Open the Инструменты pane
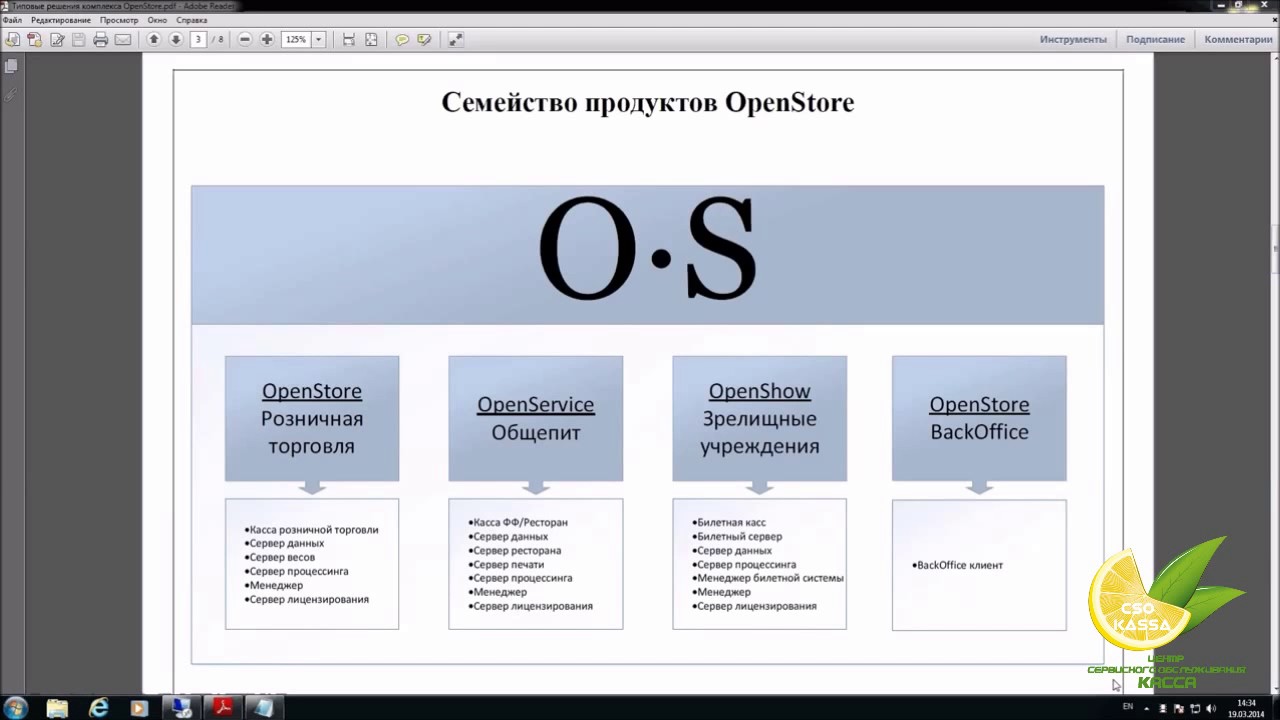 (1073, 40)
